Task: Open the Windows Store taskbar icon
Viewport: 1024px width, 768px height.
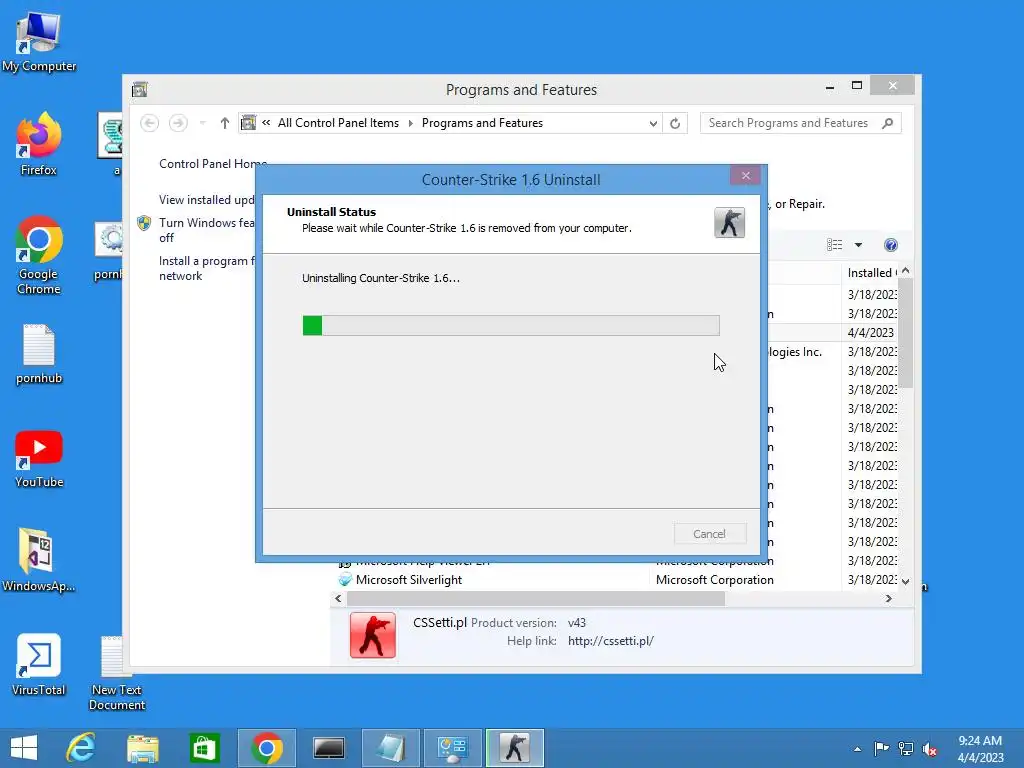Action: (204, 748)
